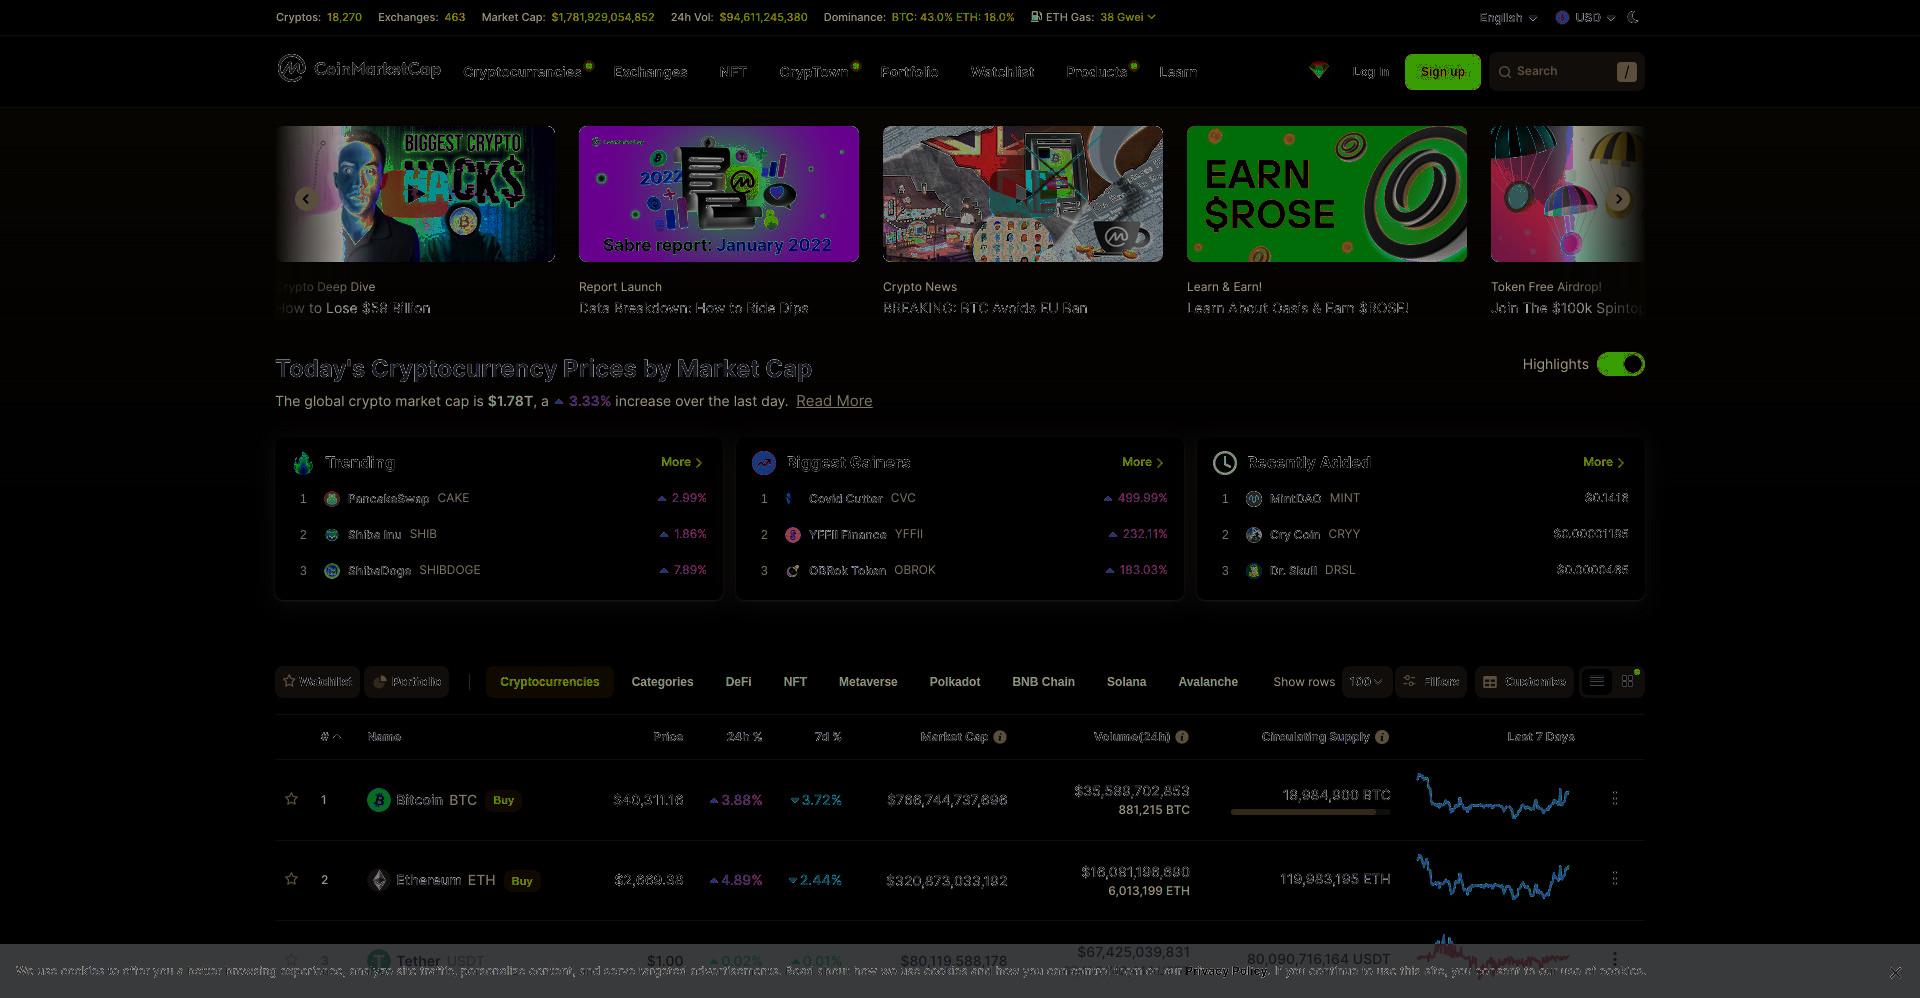Image resolution: width=1920 pixels, height=998 pixels.
Task: Click the Bitcoin coin logo
Action: point(378,800)
